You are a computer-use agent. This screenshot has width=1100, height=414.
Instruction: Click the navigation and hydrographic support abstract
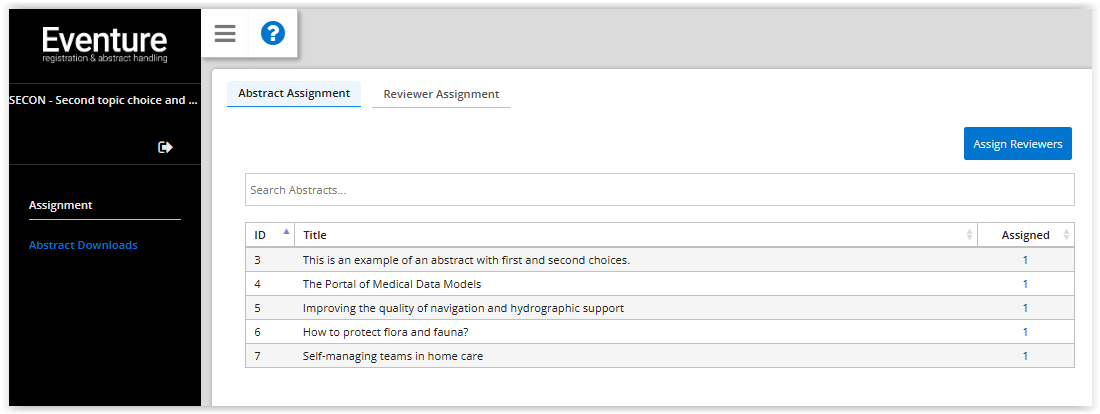coord(463,308)
